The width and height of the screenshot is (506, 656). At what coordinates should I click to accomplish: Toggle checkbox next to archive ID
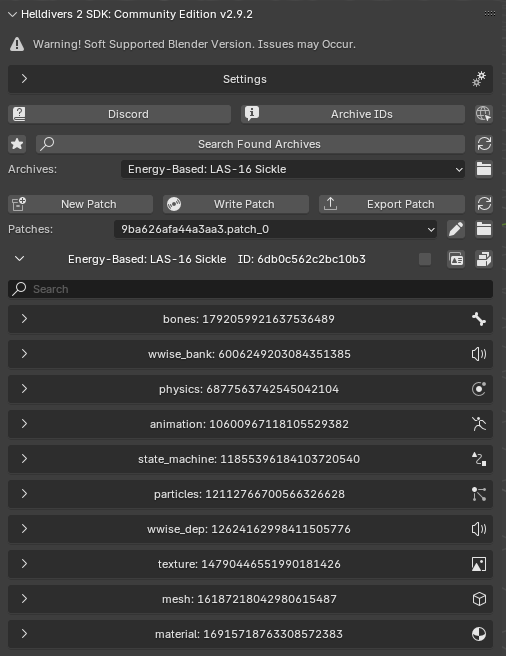(425, 259)
